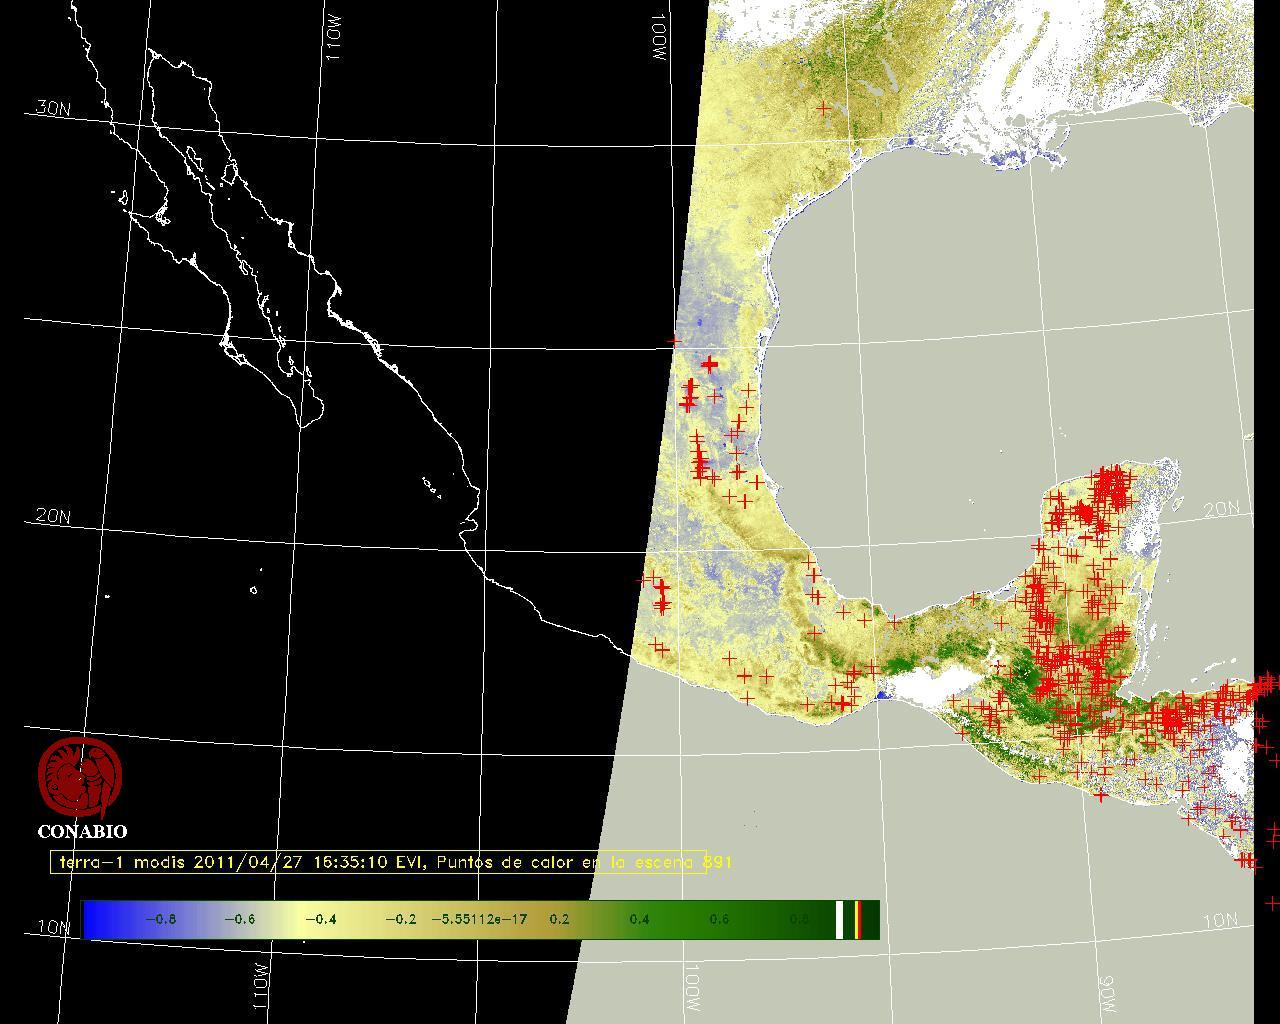
Task: Click the -0.4 value on the color scale
Action: click(320, 919)
